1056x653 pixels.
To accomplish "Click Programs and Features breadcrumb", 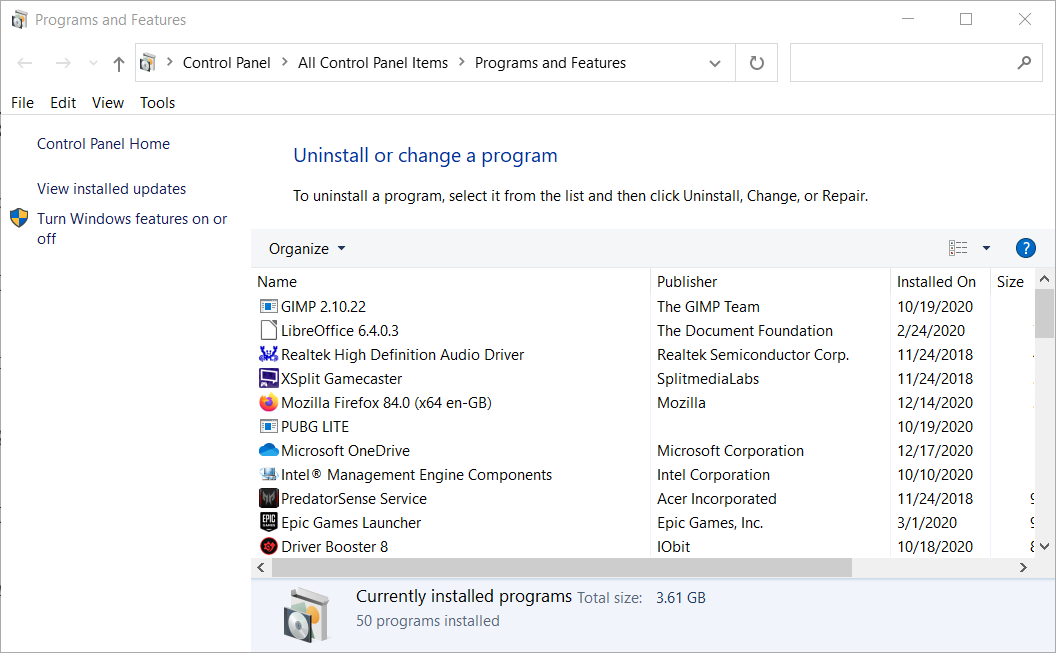I will (550, 63).
